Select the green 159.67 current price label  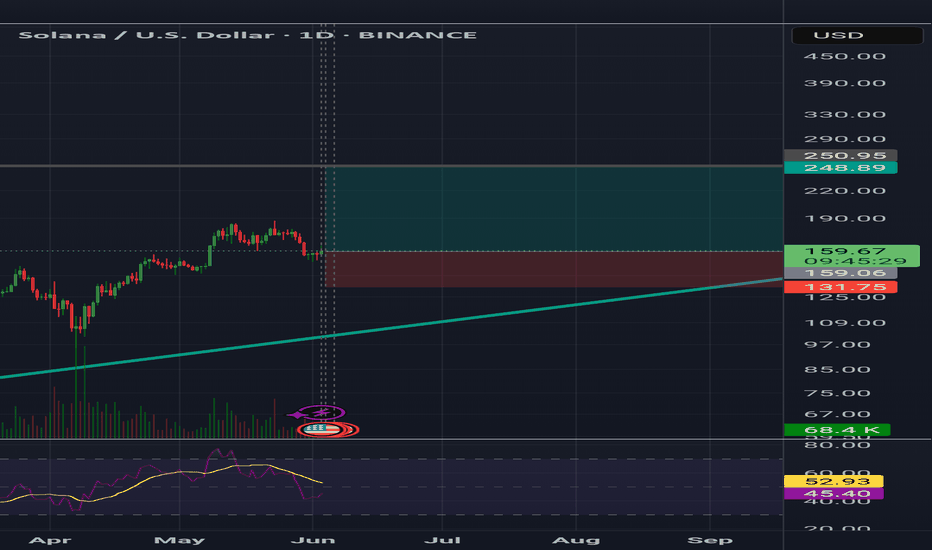click(x=851, y=256)
